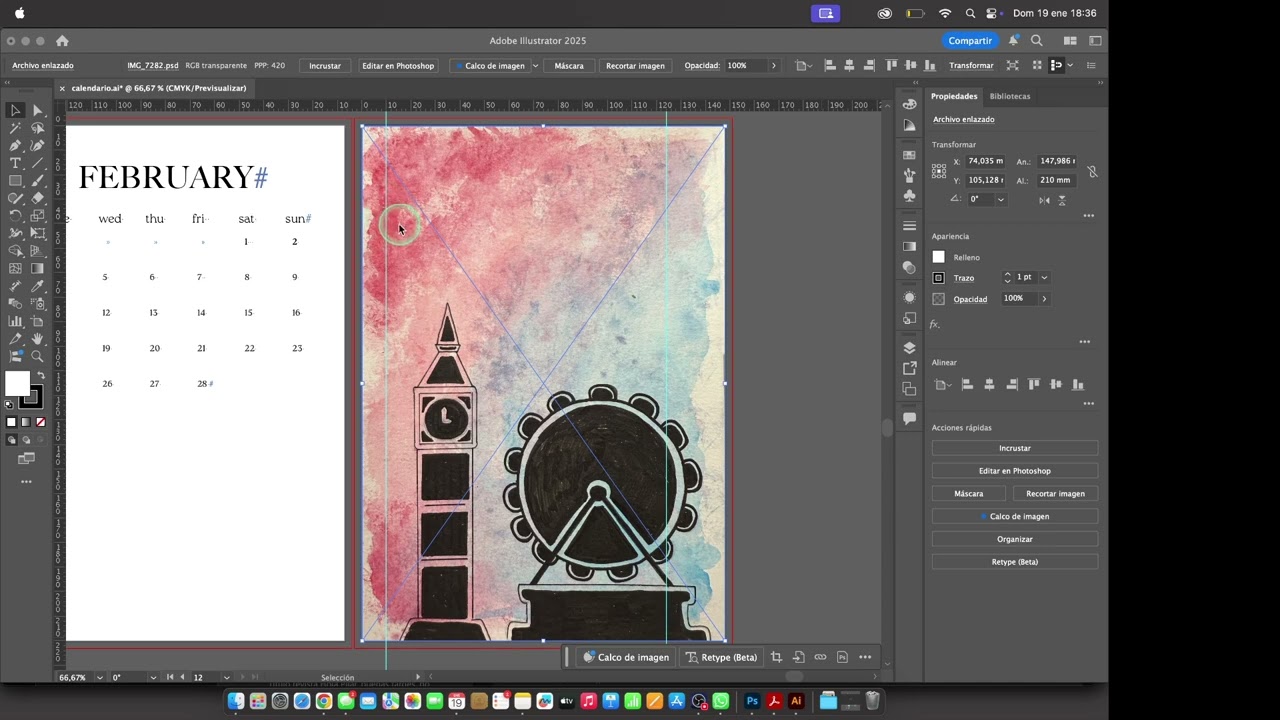Expand the Opacidad arrow in top control bar
1280x720 pixels.
(773, 66)
